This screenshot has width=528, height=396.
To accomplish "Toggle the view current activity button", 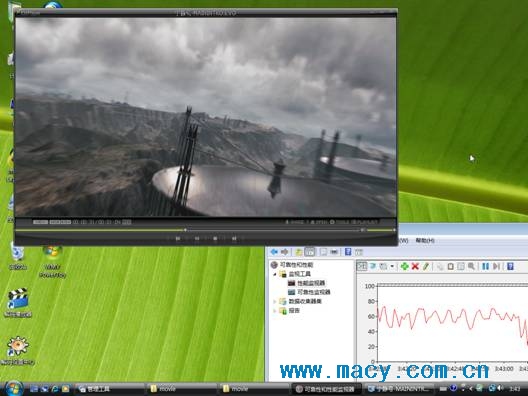I will [362, 266].
